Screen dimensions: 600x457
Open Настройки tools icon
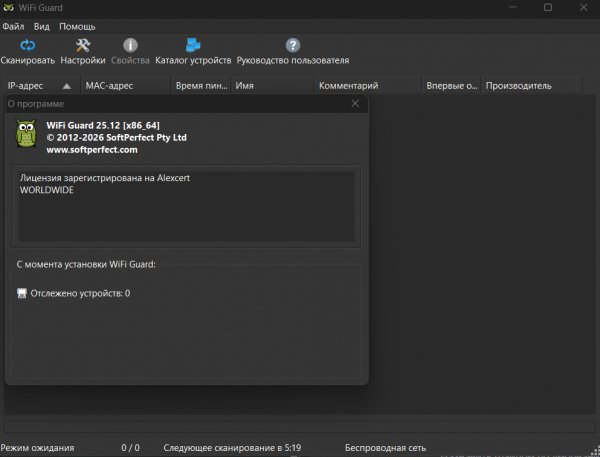pyautogui.click(x=83, y=45)
